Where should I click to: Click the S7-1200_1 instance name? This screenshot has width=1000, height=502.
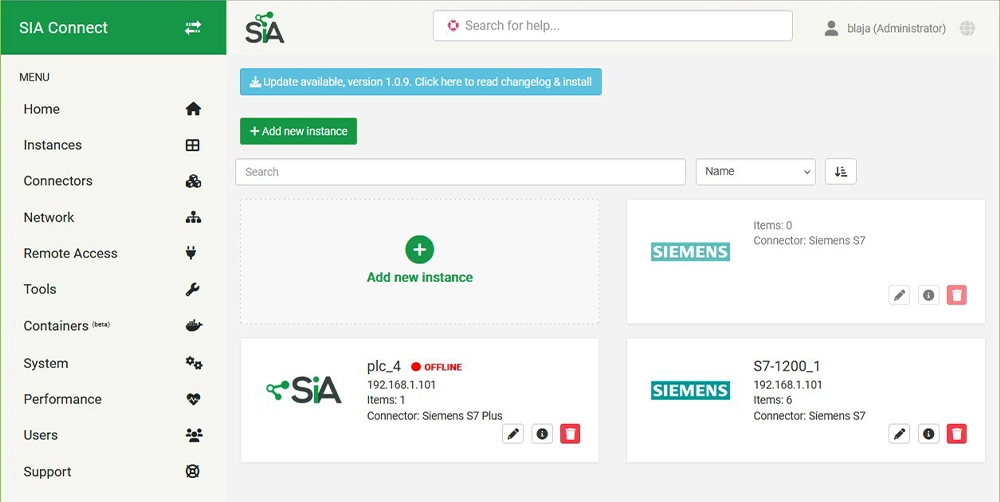(786, 366)
